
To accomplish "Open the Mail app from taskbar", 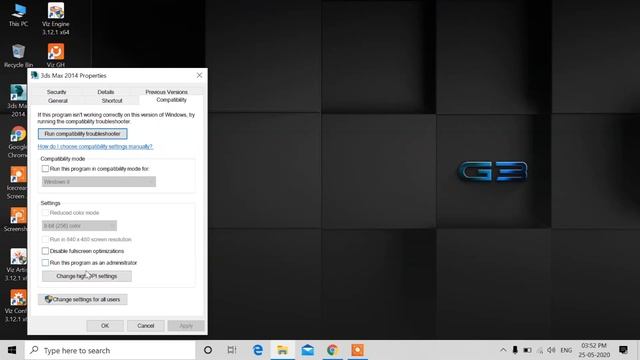I will pos(307,350).
